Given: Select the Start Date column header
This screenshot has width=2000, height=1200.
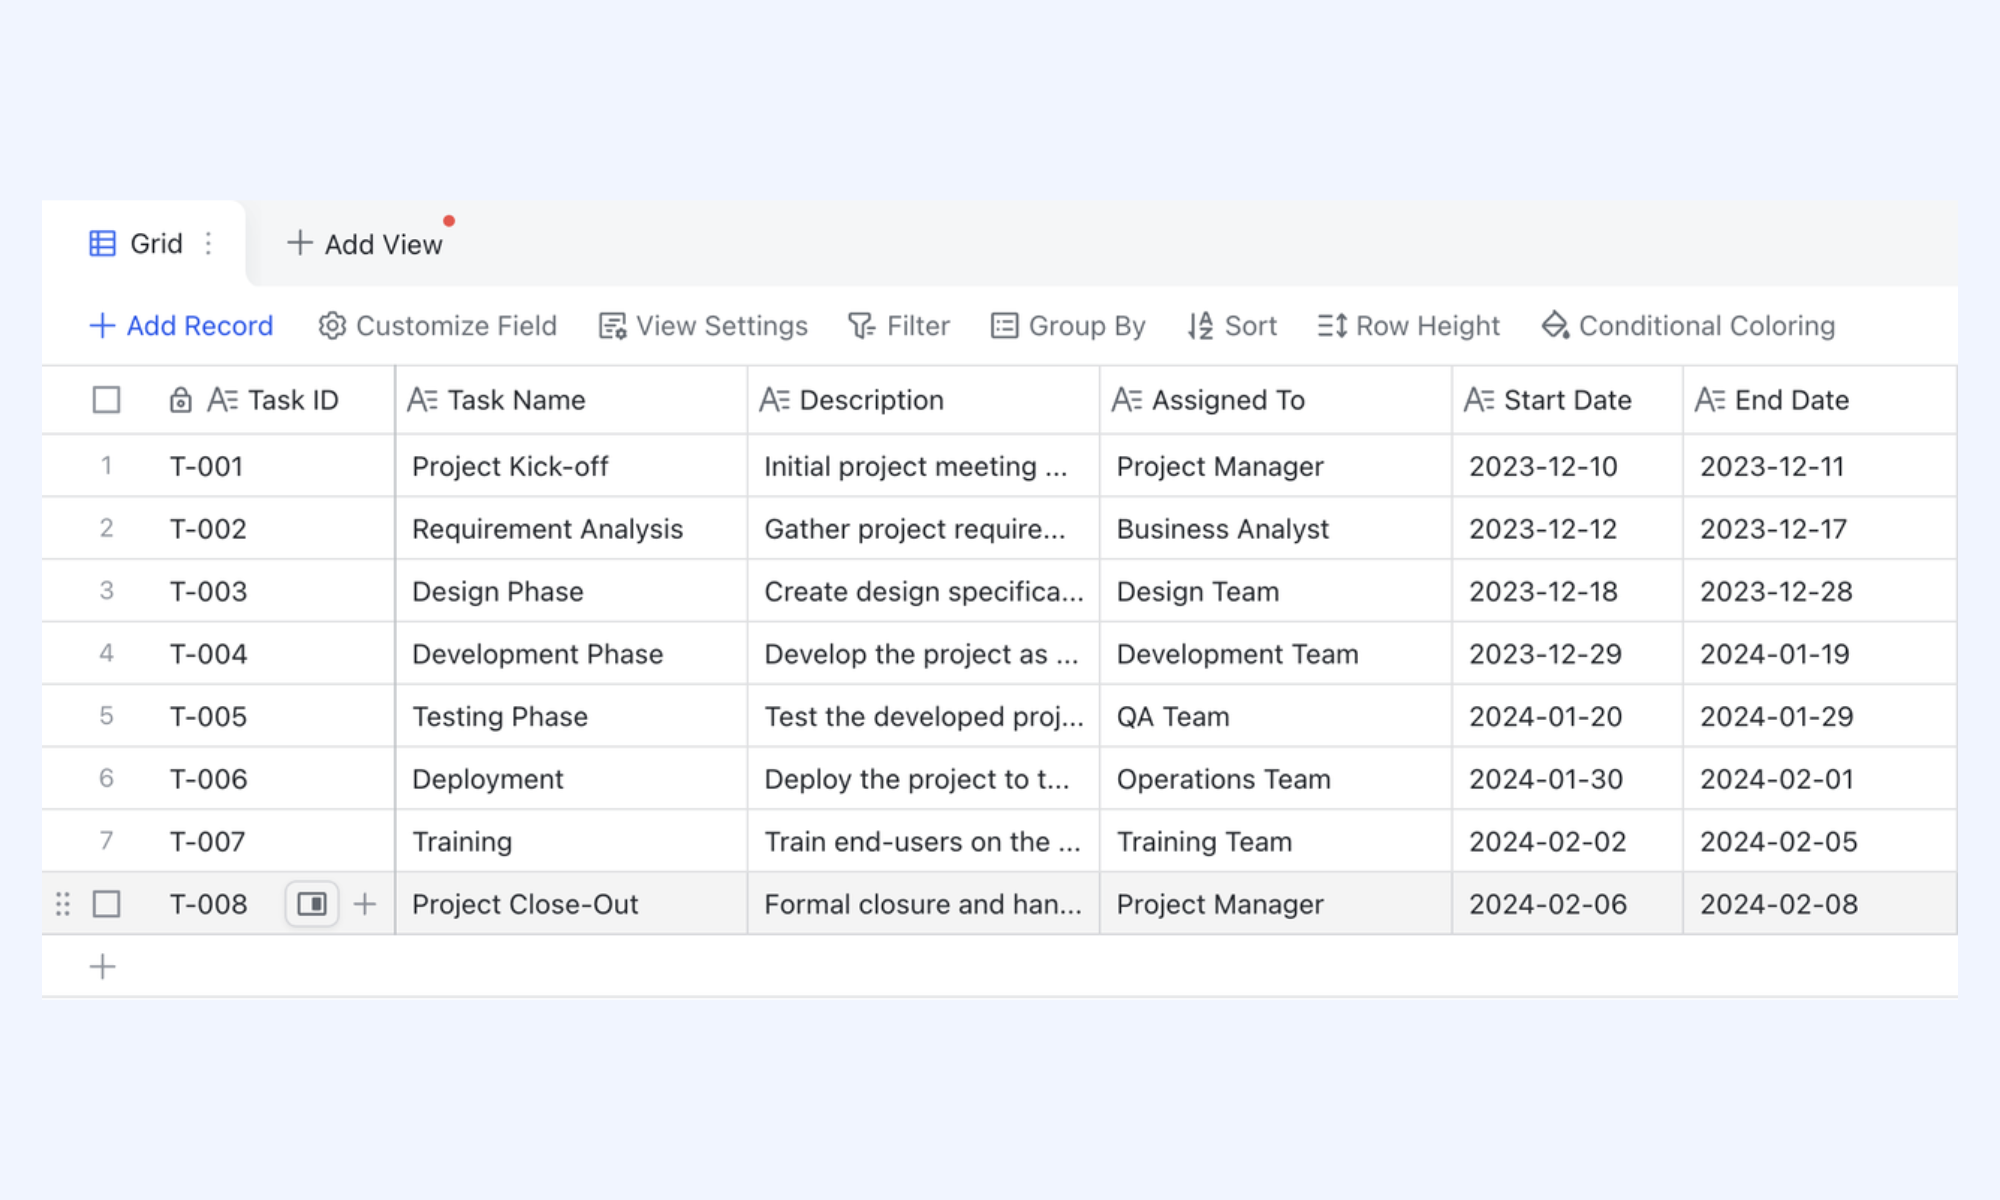Looking at the screenshot, I should [1567, 400].
